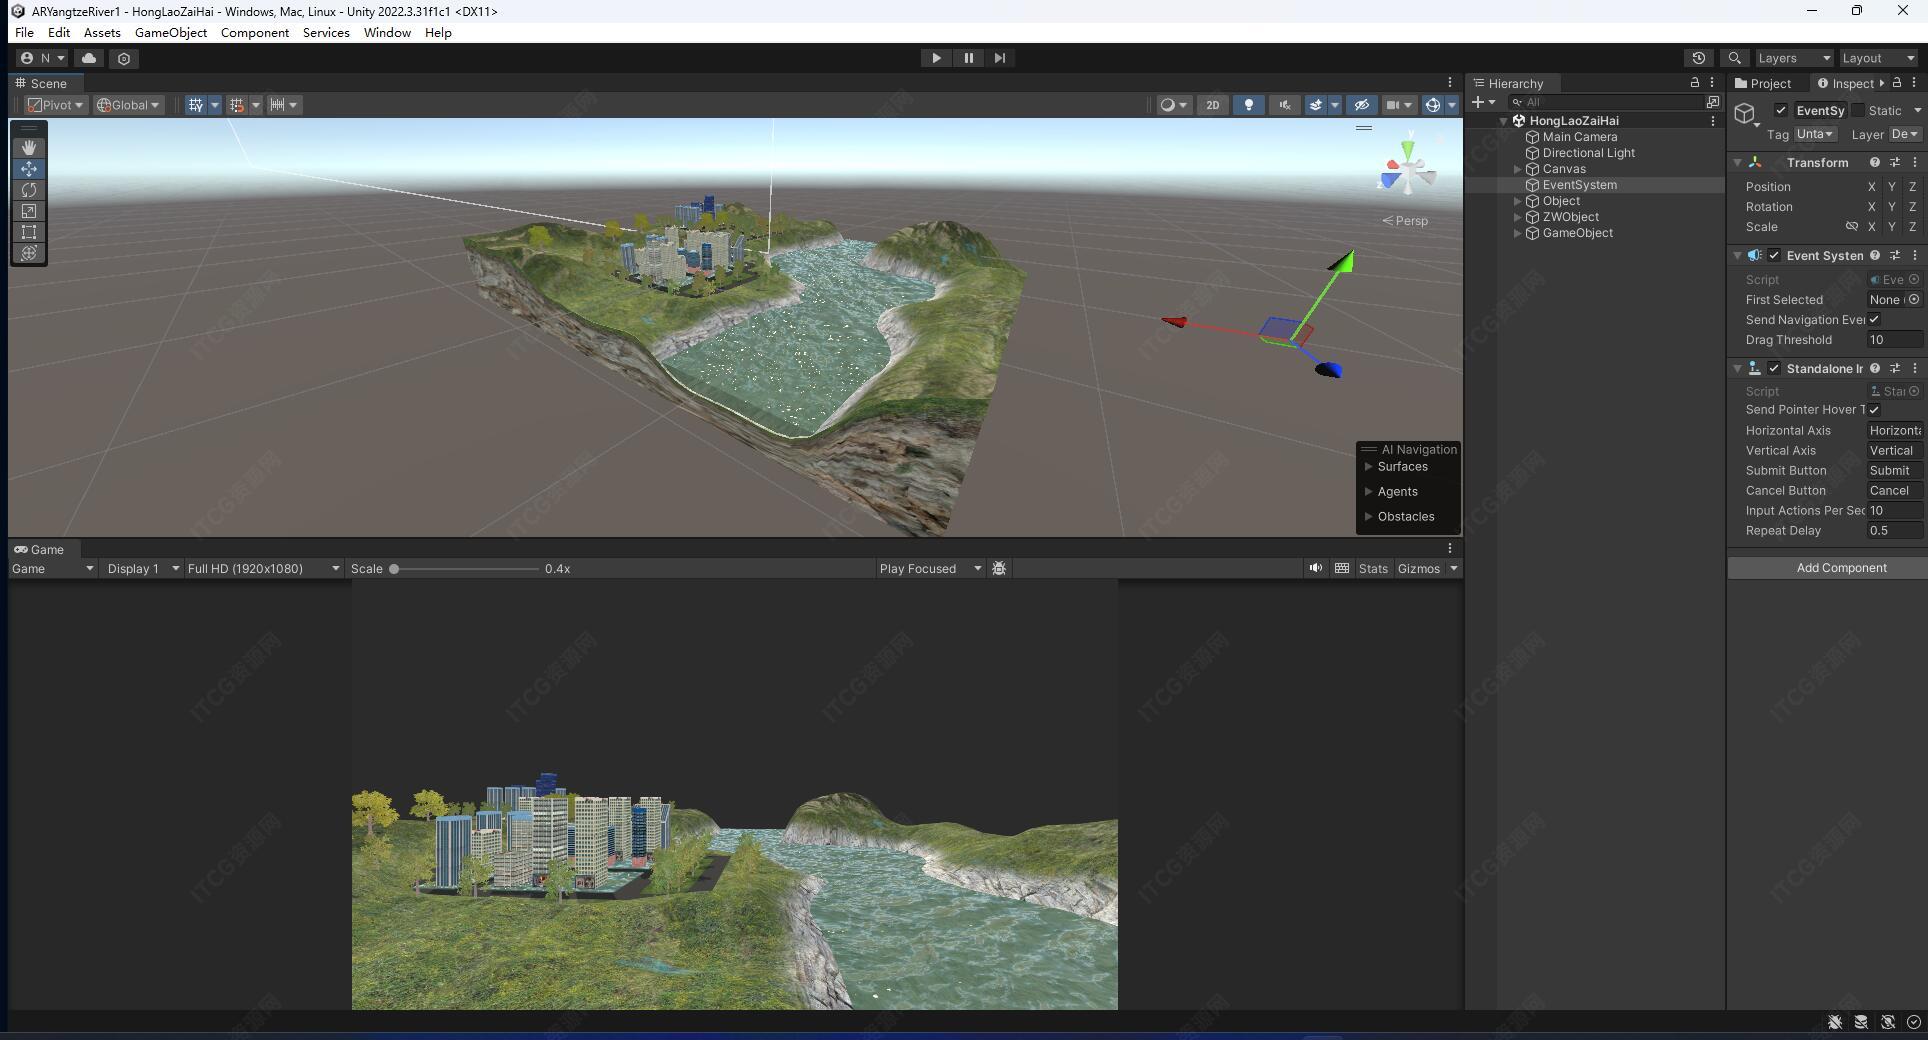Click the Add Component button

[1840, 568]
